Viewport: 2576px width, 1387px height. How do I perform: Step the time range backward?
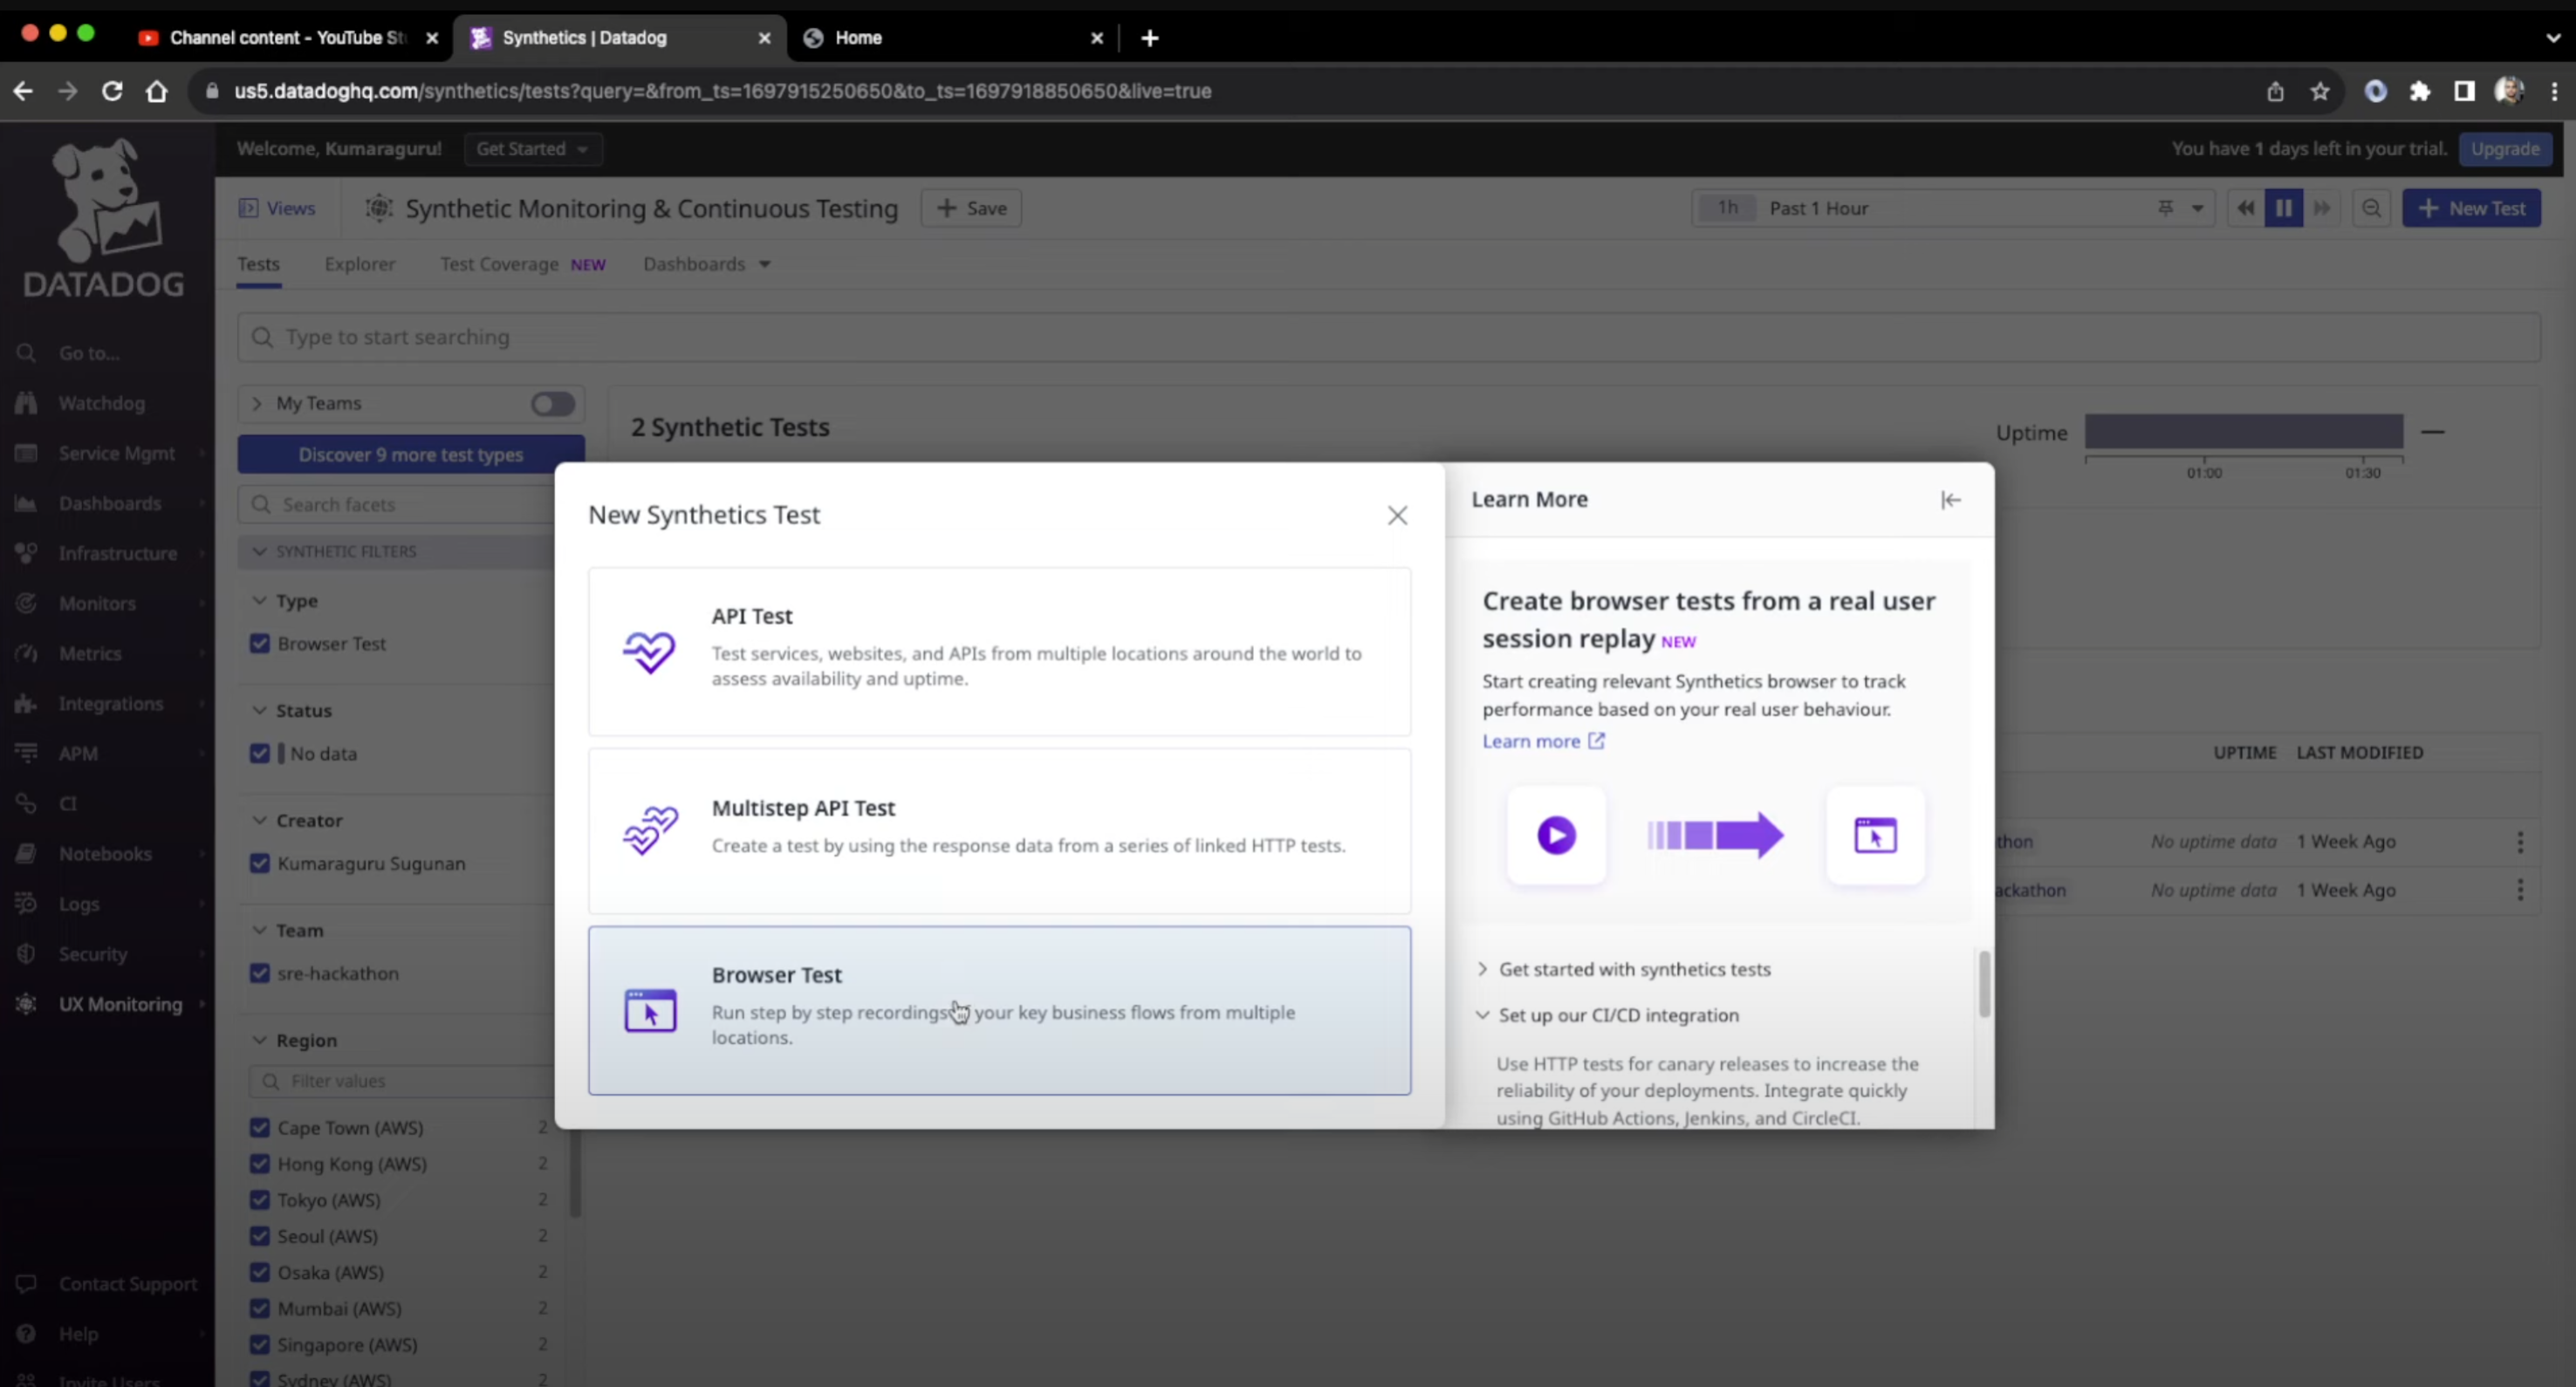pos(2245,208)
